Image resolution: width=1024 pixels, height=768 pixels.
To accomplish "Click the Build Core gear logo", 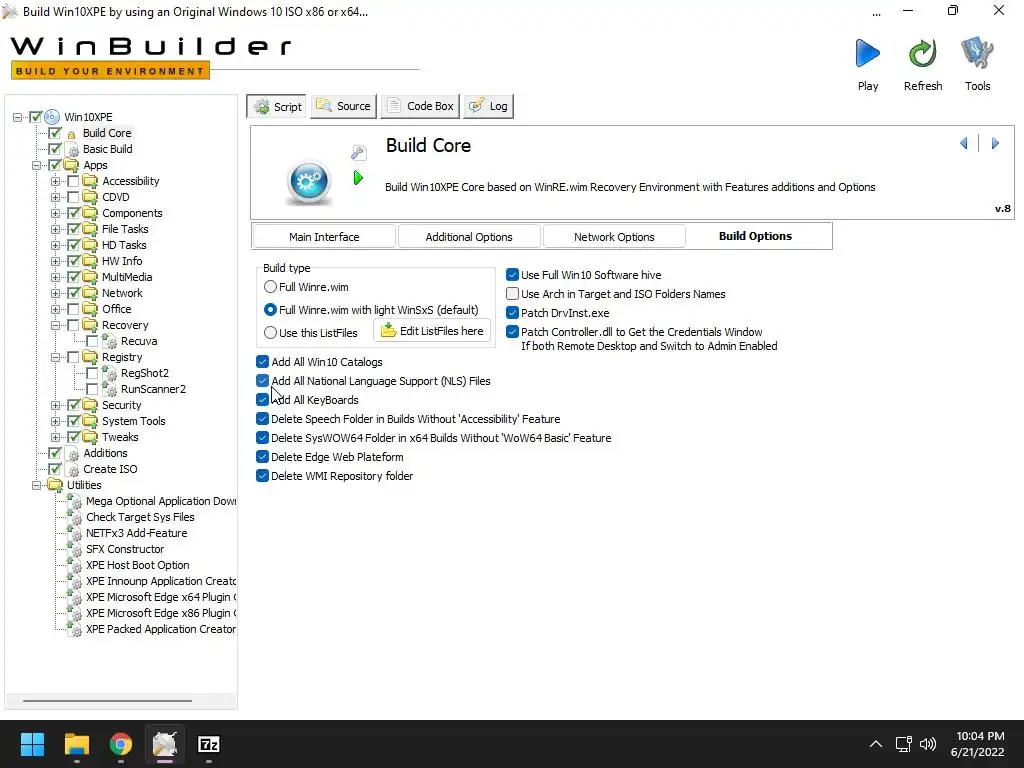I will (x=309, y=182).
